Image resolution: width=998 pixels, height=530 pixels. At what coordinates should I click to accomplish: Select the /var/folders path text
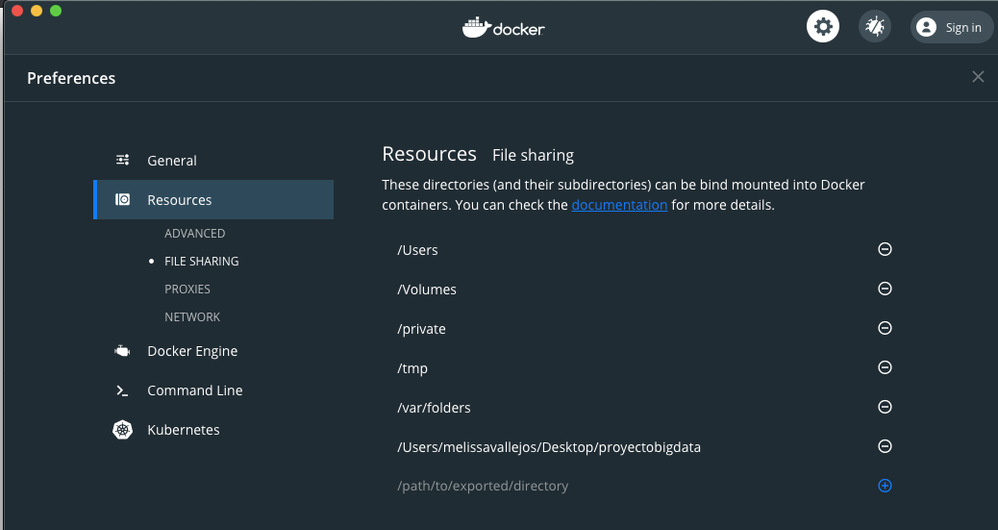tap(434, 408)
